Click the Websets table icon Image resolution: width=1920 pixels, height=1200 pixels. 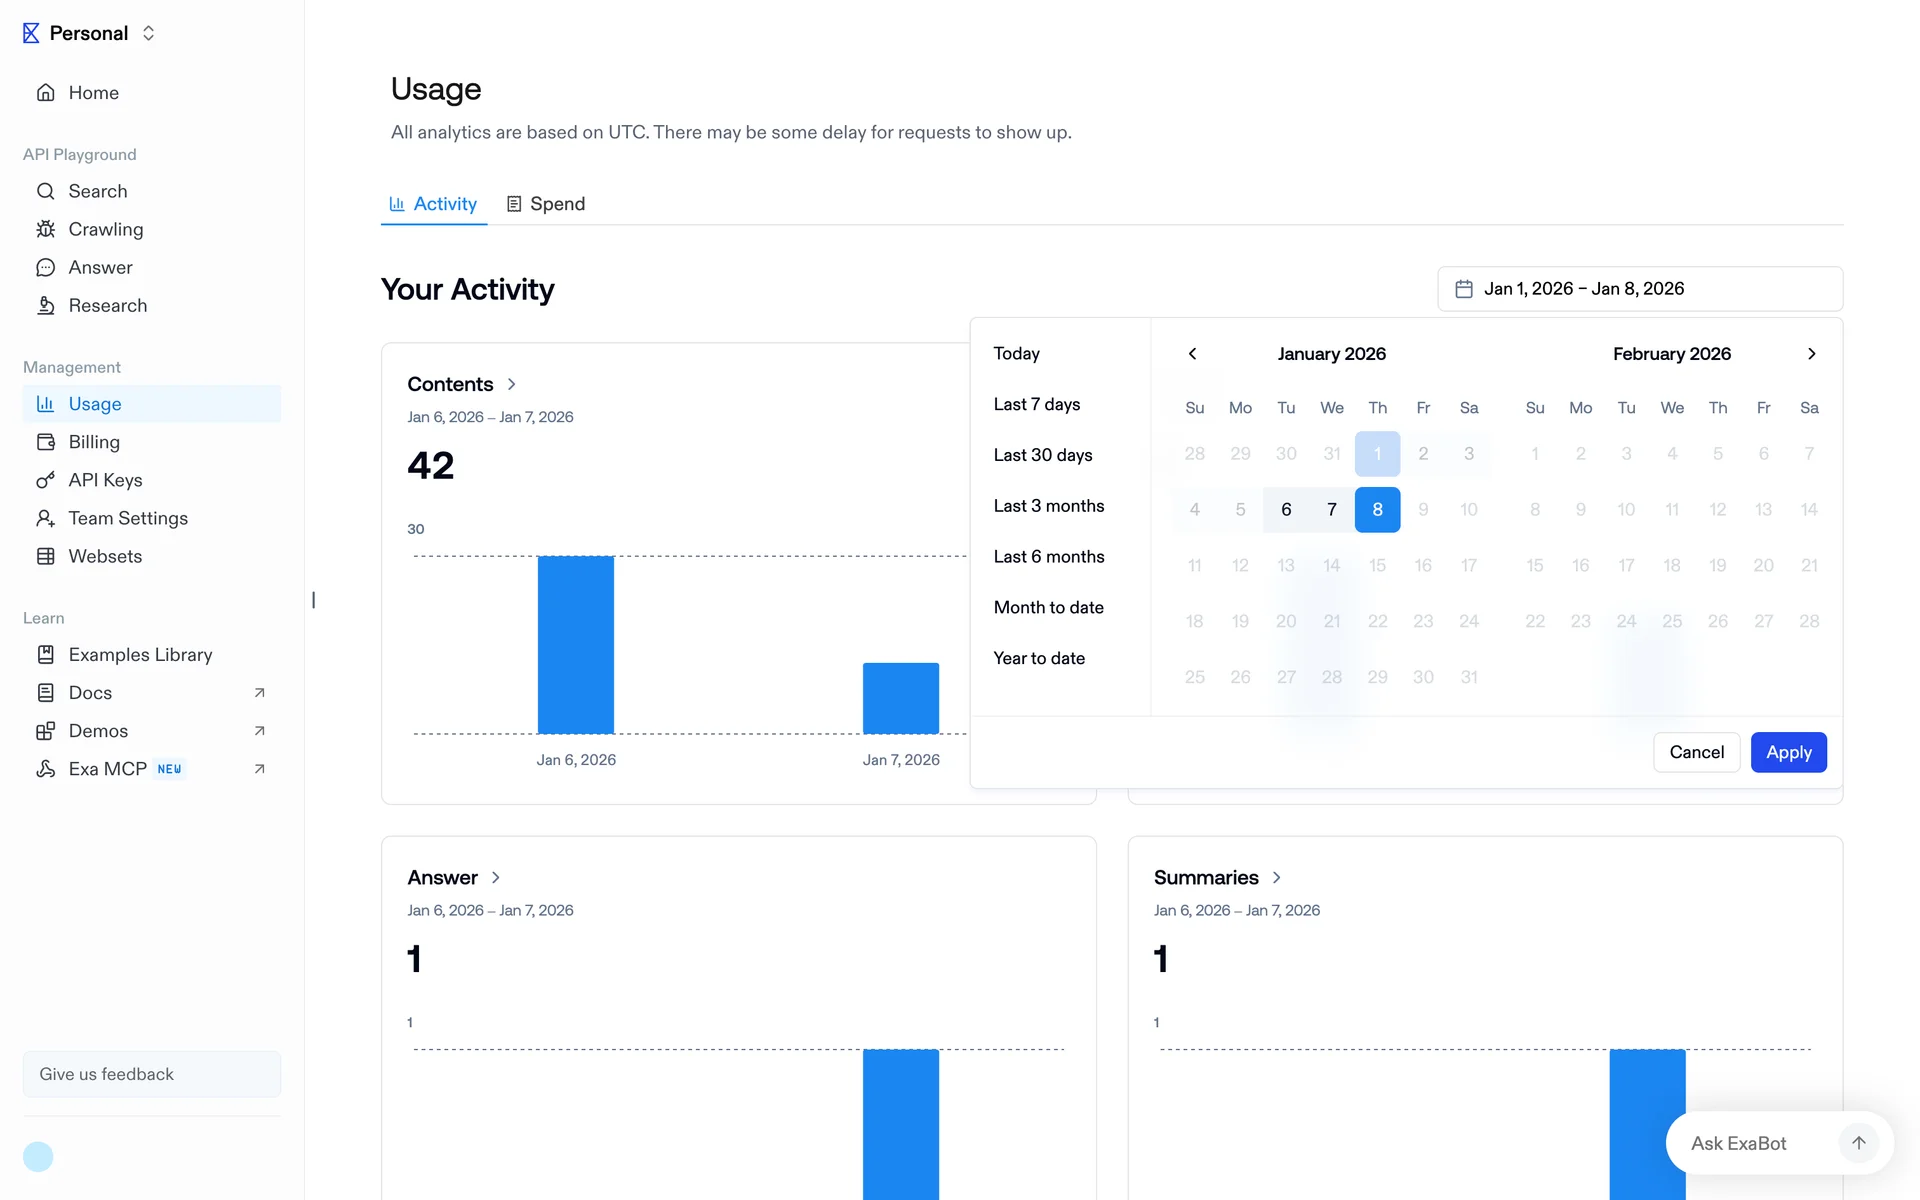(x=45, y=556)
